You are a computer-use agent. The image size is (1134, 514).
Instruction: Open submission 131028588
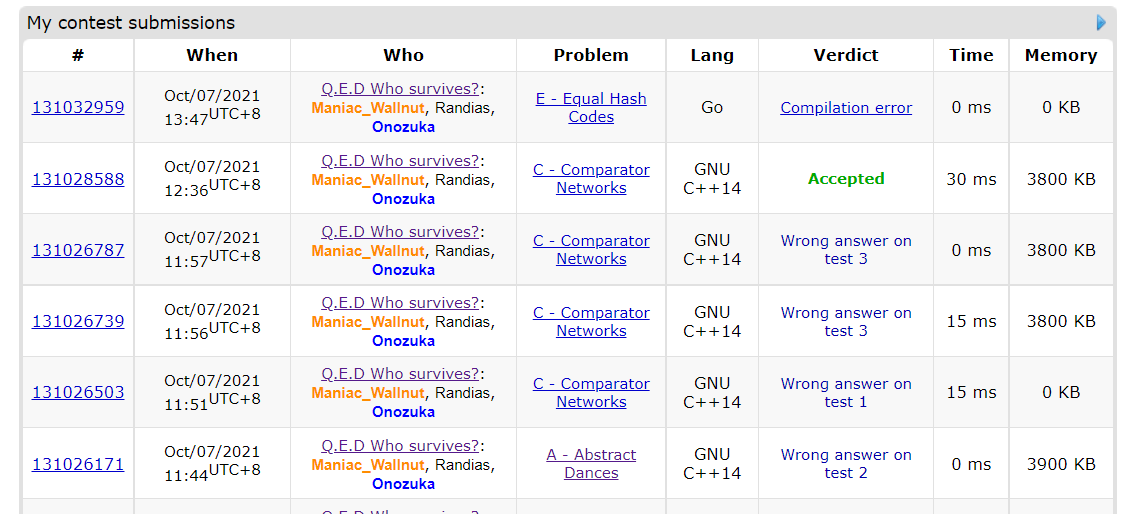(x=78, y=179)
